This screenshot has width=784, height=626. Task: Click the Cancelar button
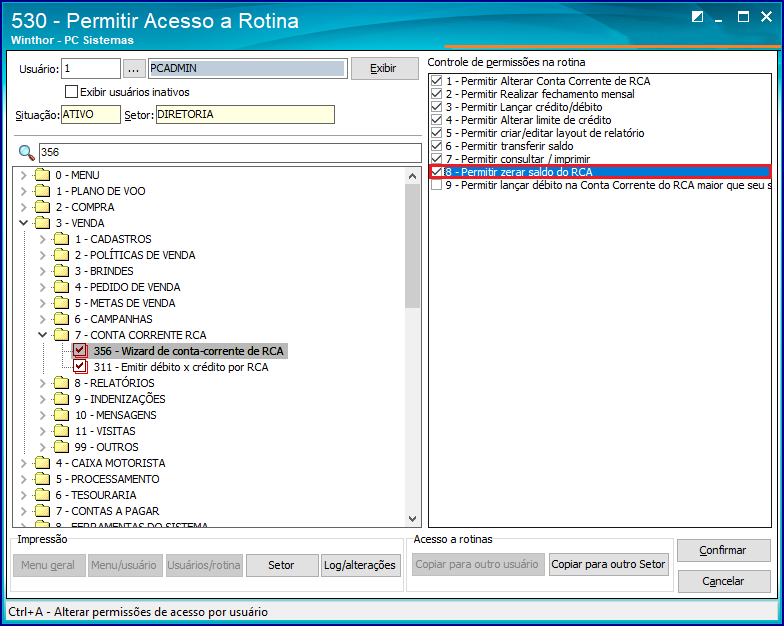[724, 581]
